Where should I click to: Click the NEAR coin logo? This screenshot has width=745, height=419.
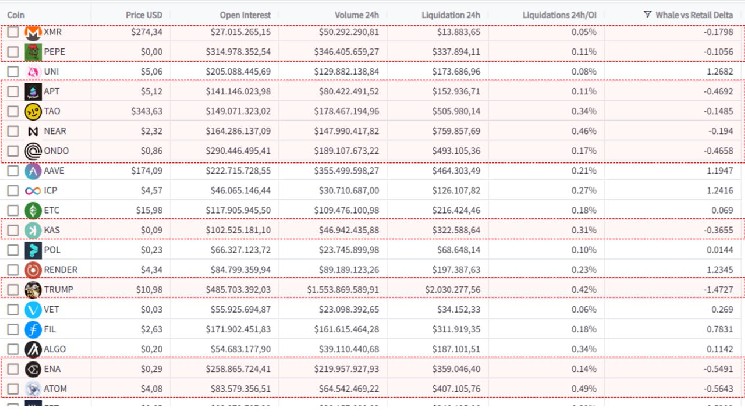(x=34, y=131)
